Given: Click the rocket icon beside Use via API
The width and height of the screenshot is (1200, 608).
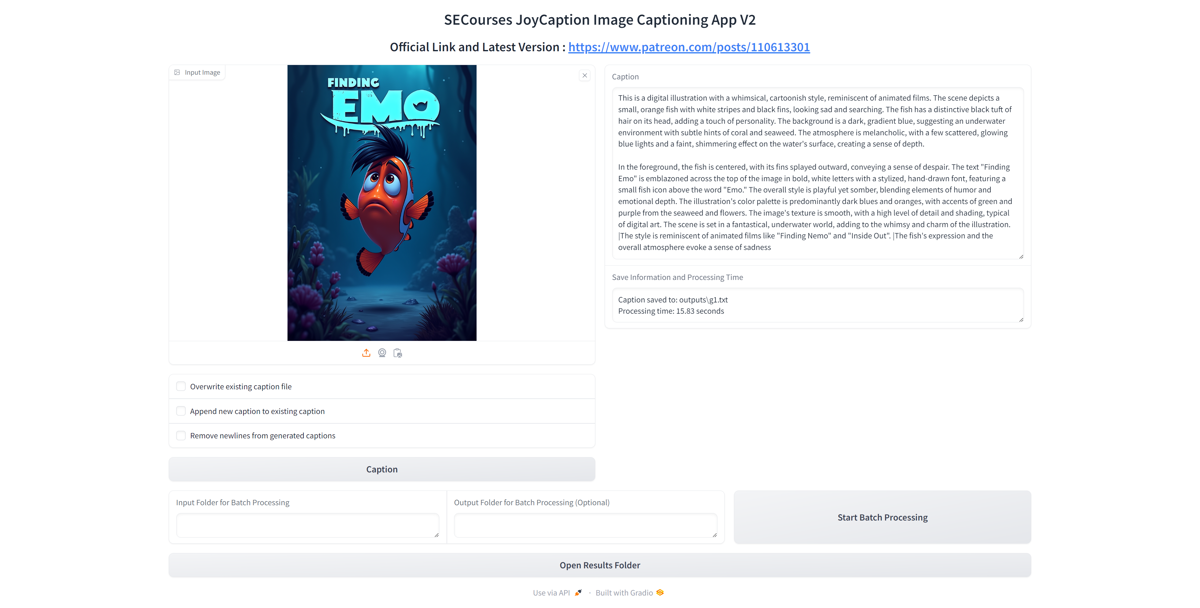Looking at the screenshot, I should tap(578, 593).
